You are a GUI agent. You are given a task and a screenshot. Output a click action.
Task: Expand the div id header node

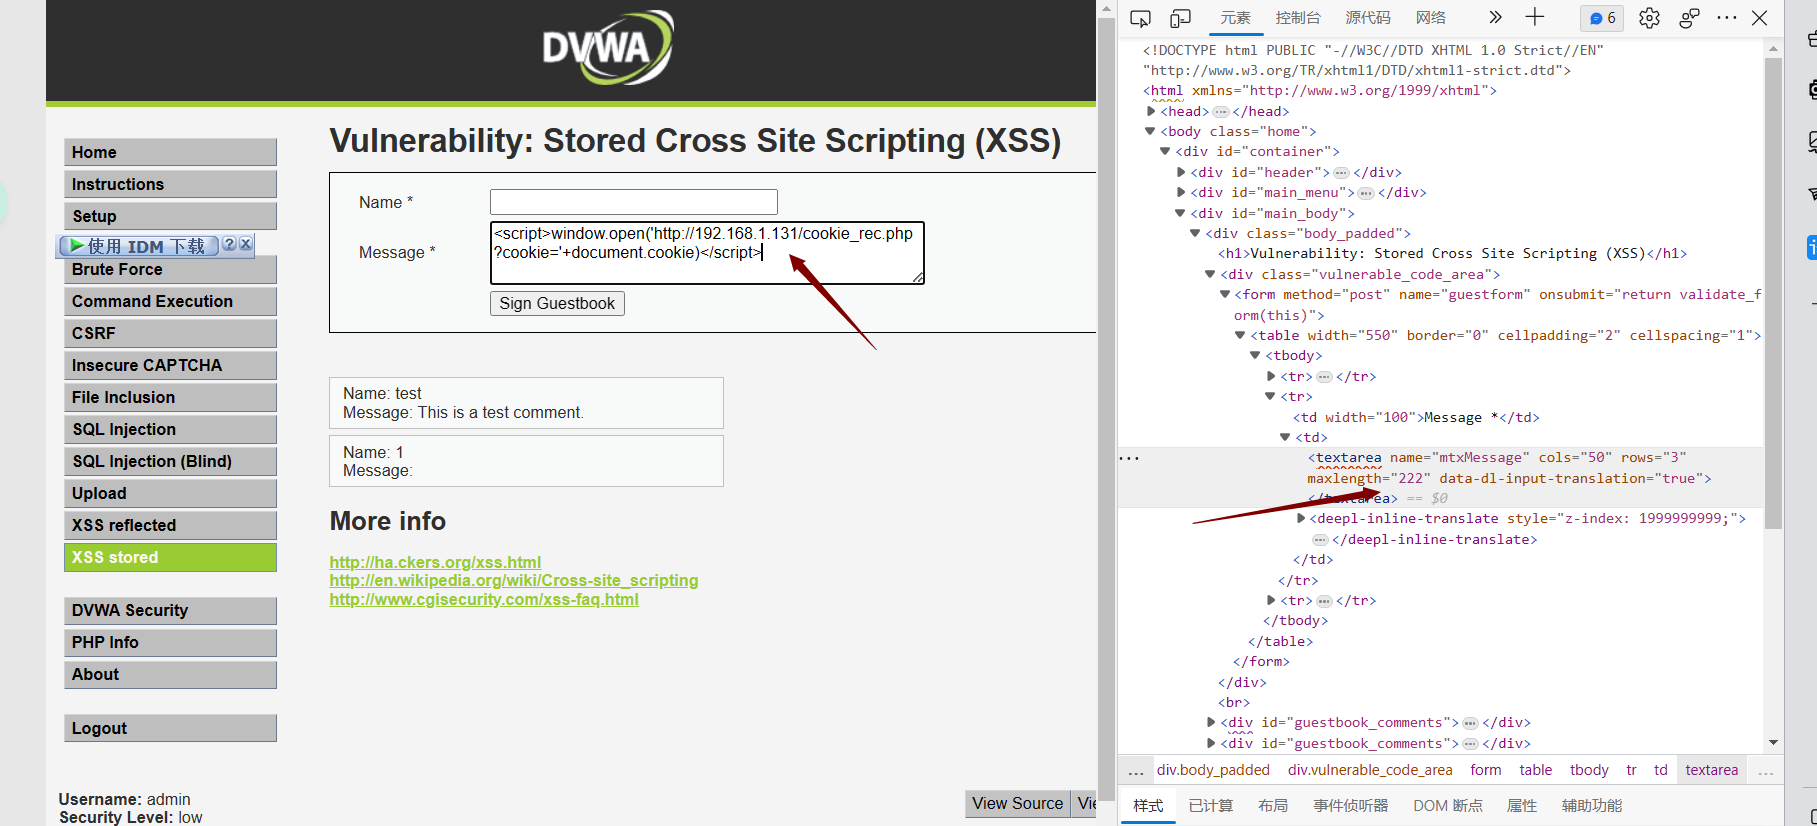pos(1181,172)
